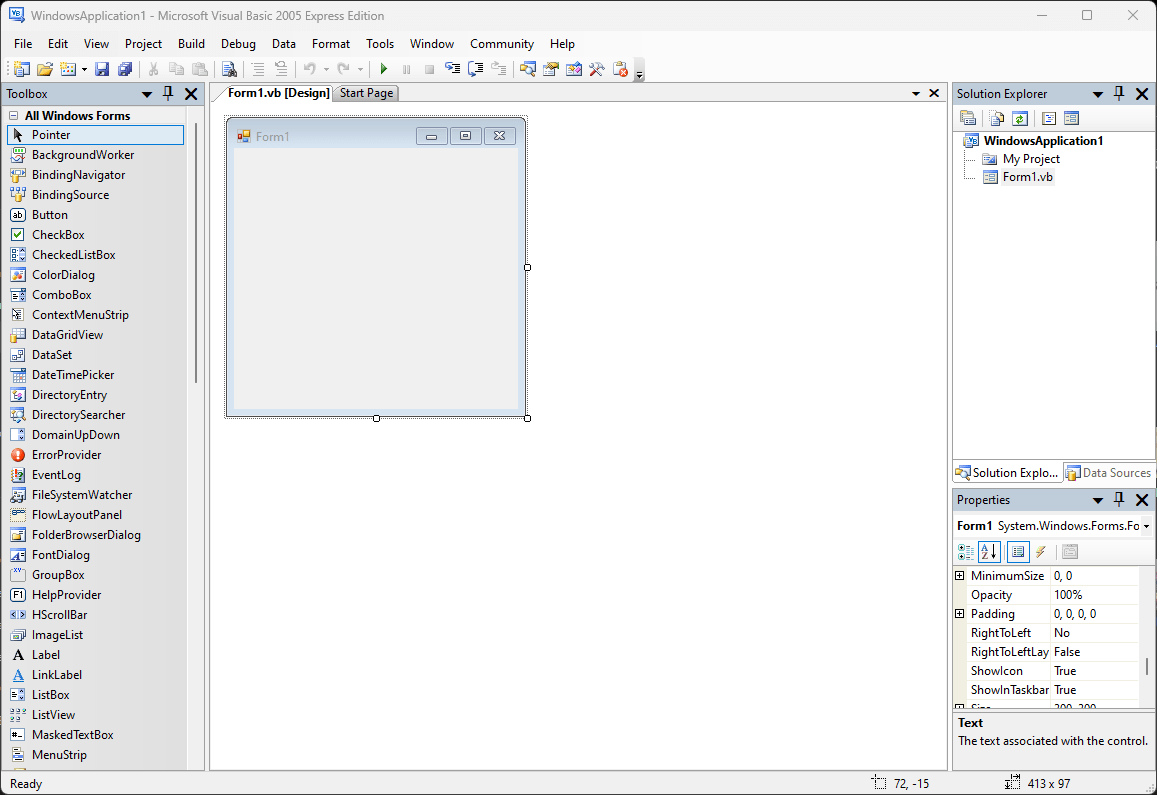
Task: Open the Add New Item dropdown arrow
Action: [84, 69]
